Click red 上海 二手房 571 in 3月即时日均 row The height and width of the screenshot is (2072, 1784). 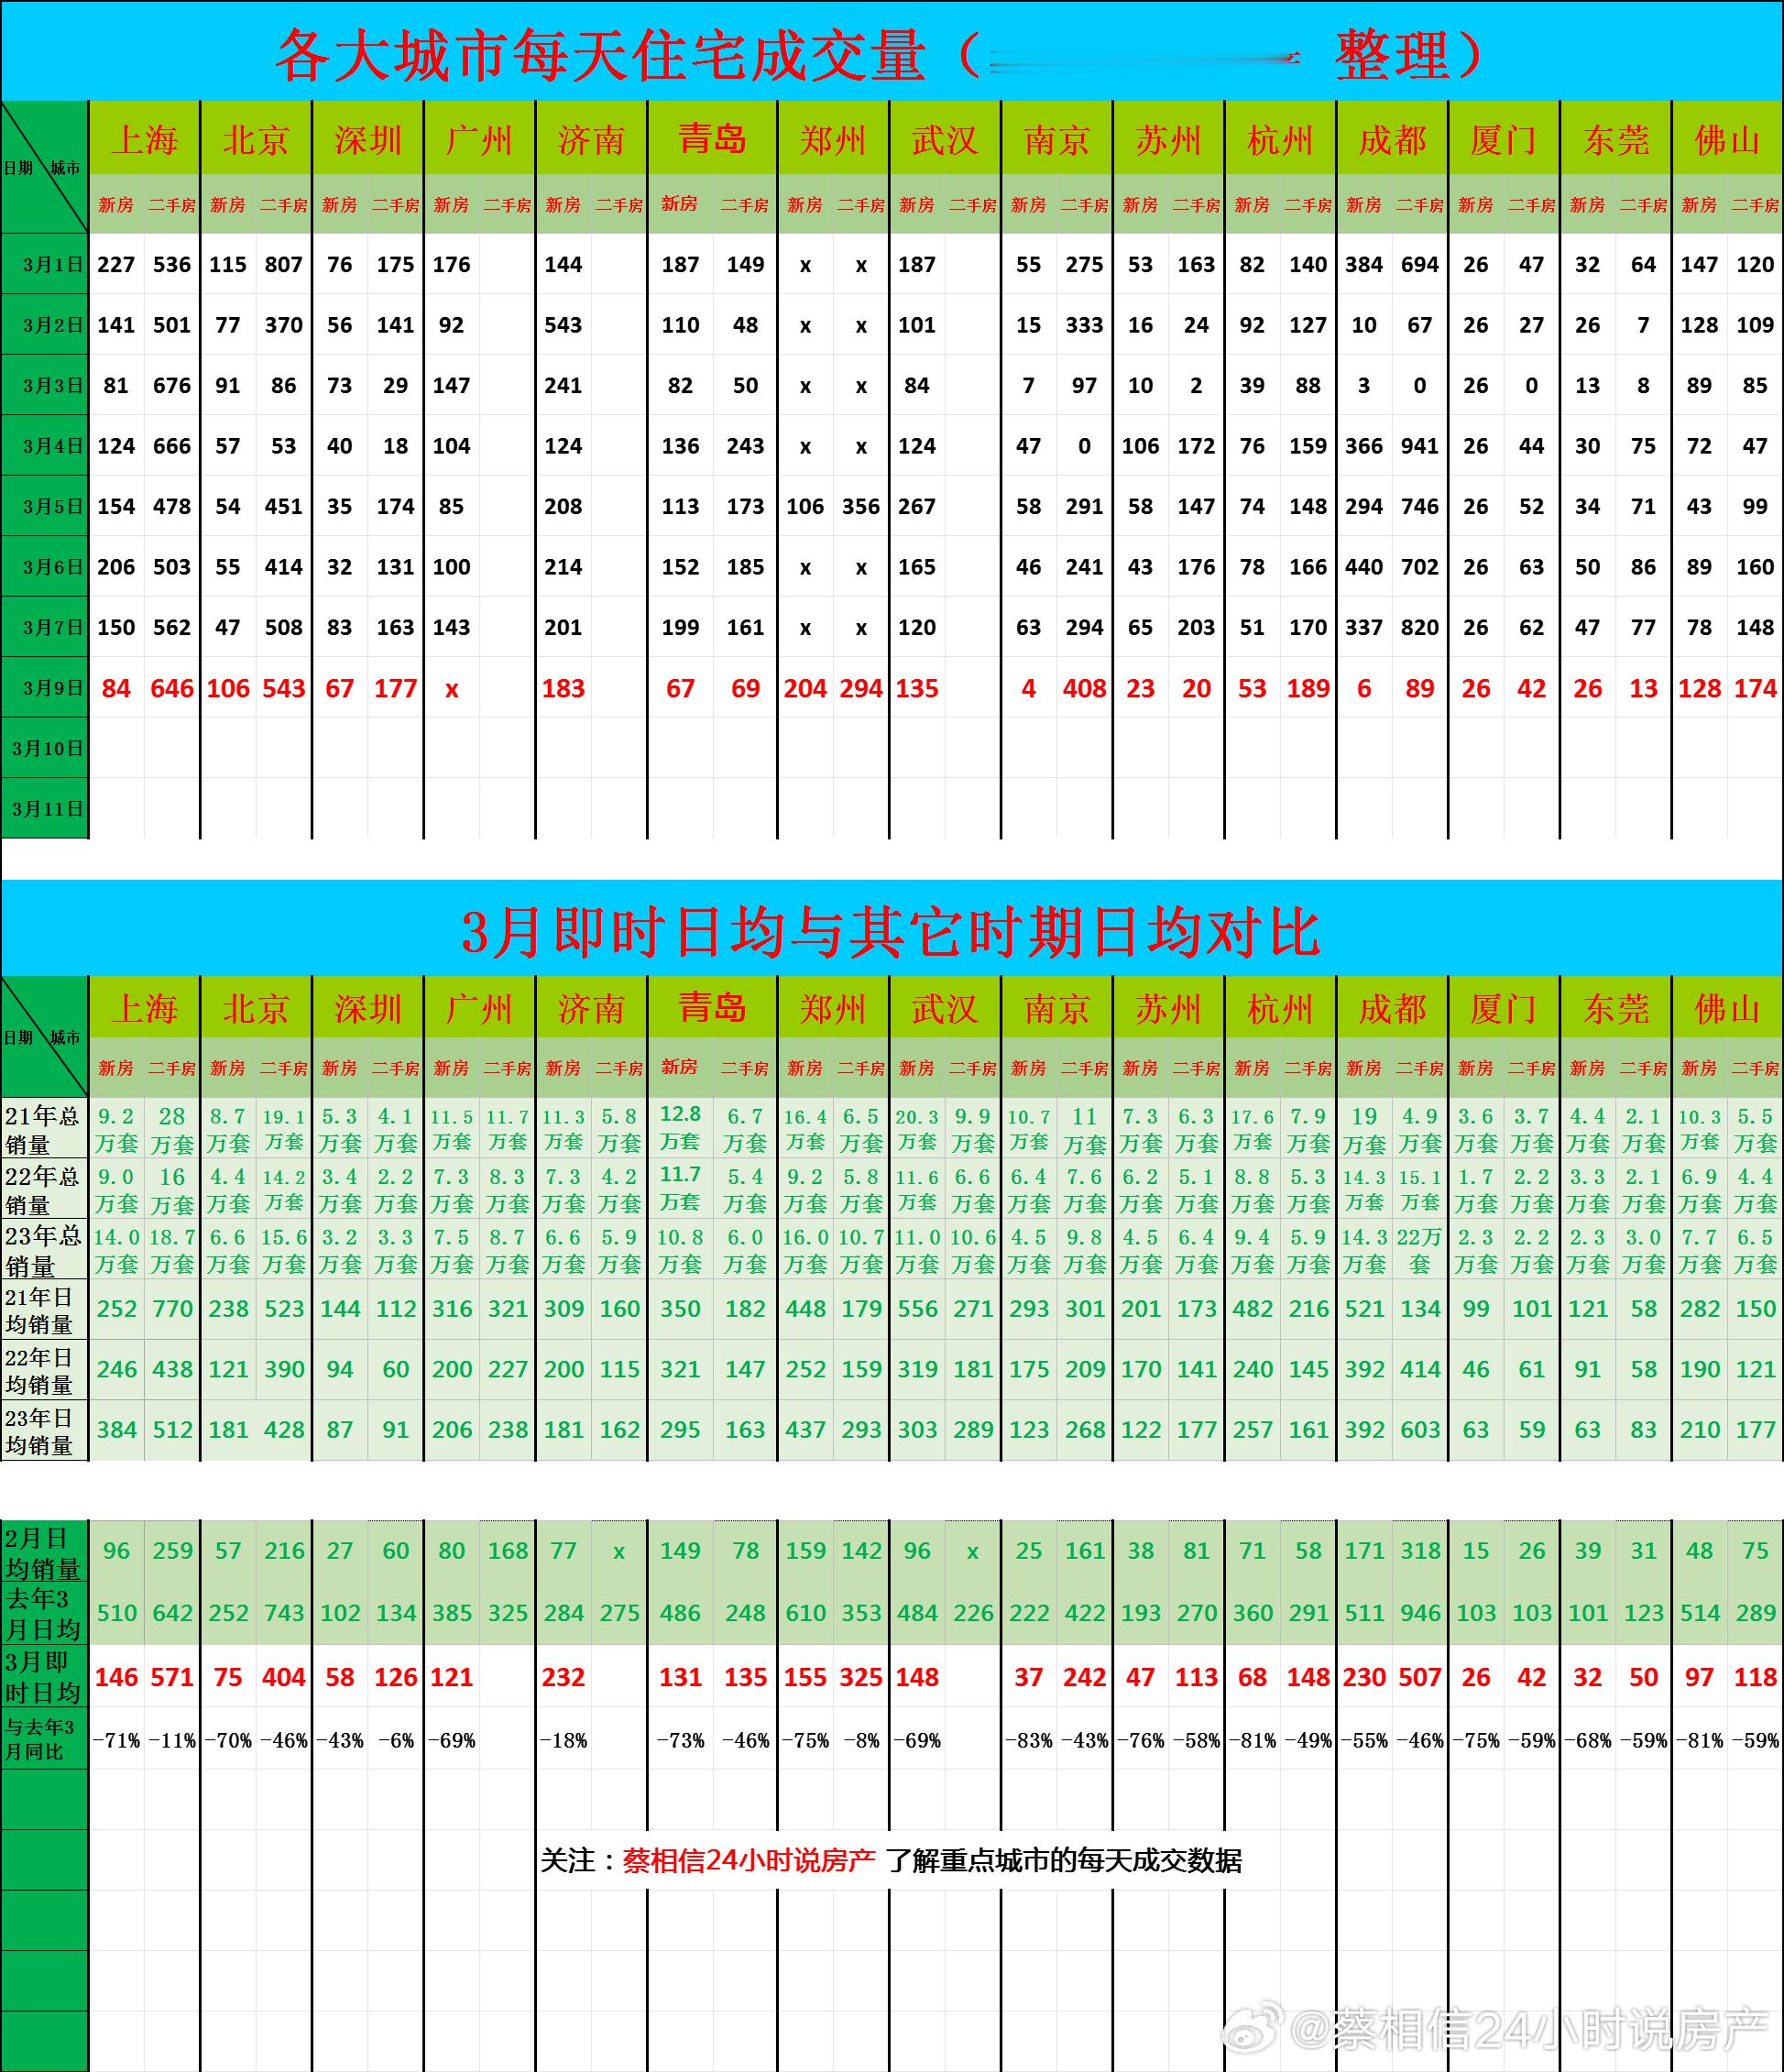point(172,1677)
